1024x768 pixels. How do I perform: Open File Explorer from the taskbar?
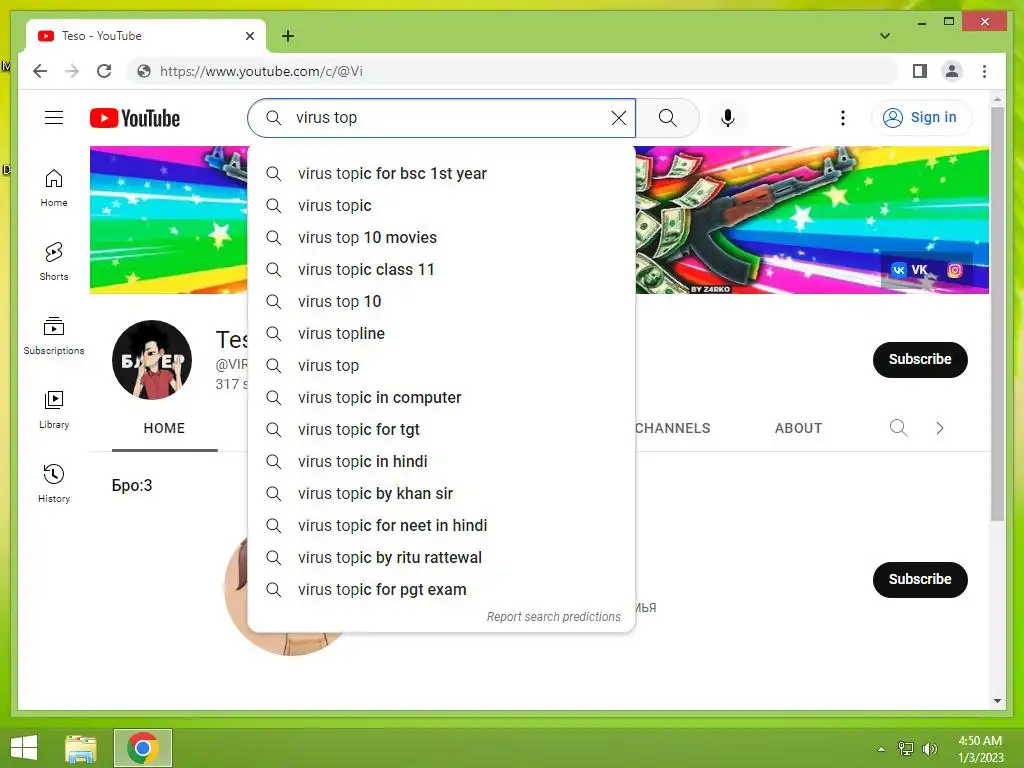[x=81, y=748]
